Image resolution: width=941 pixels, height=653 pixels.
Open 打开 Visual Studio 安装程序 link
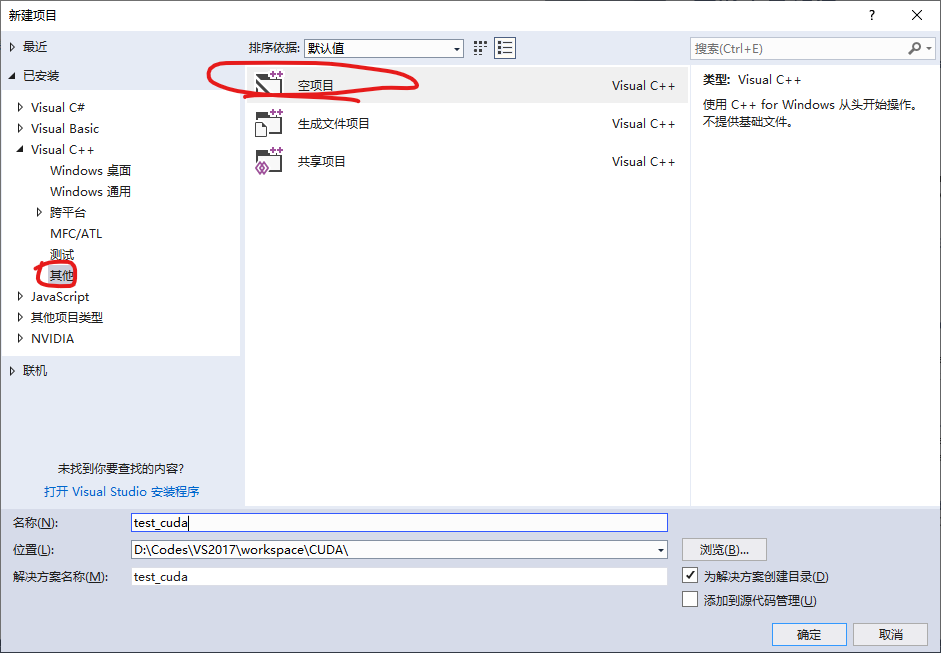point(122,492)
